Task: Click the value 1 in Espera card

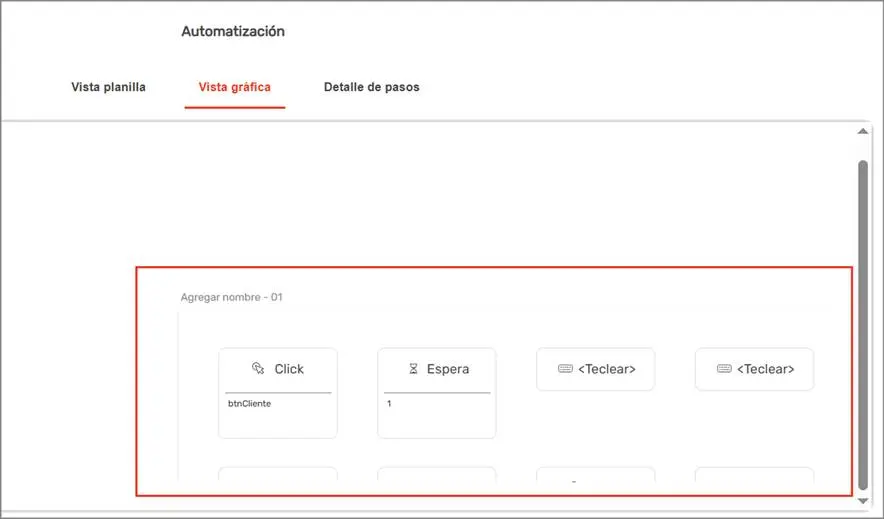Action: [389, 403]
